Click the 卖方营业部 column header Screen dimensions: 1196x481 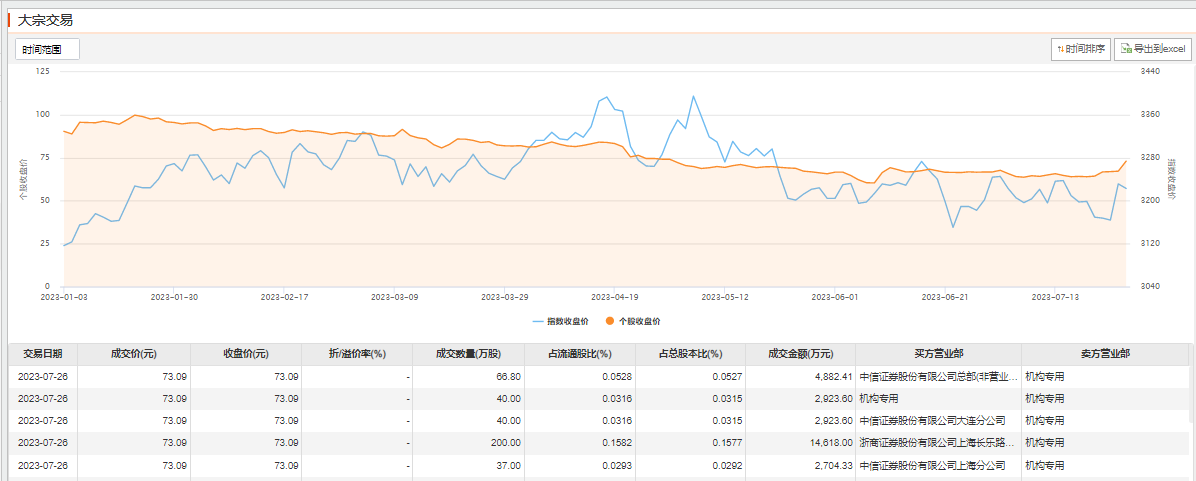[1105, 354]
